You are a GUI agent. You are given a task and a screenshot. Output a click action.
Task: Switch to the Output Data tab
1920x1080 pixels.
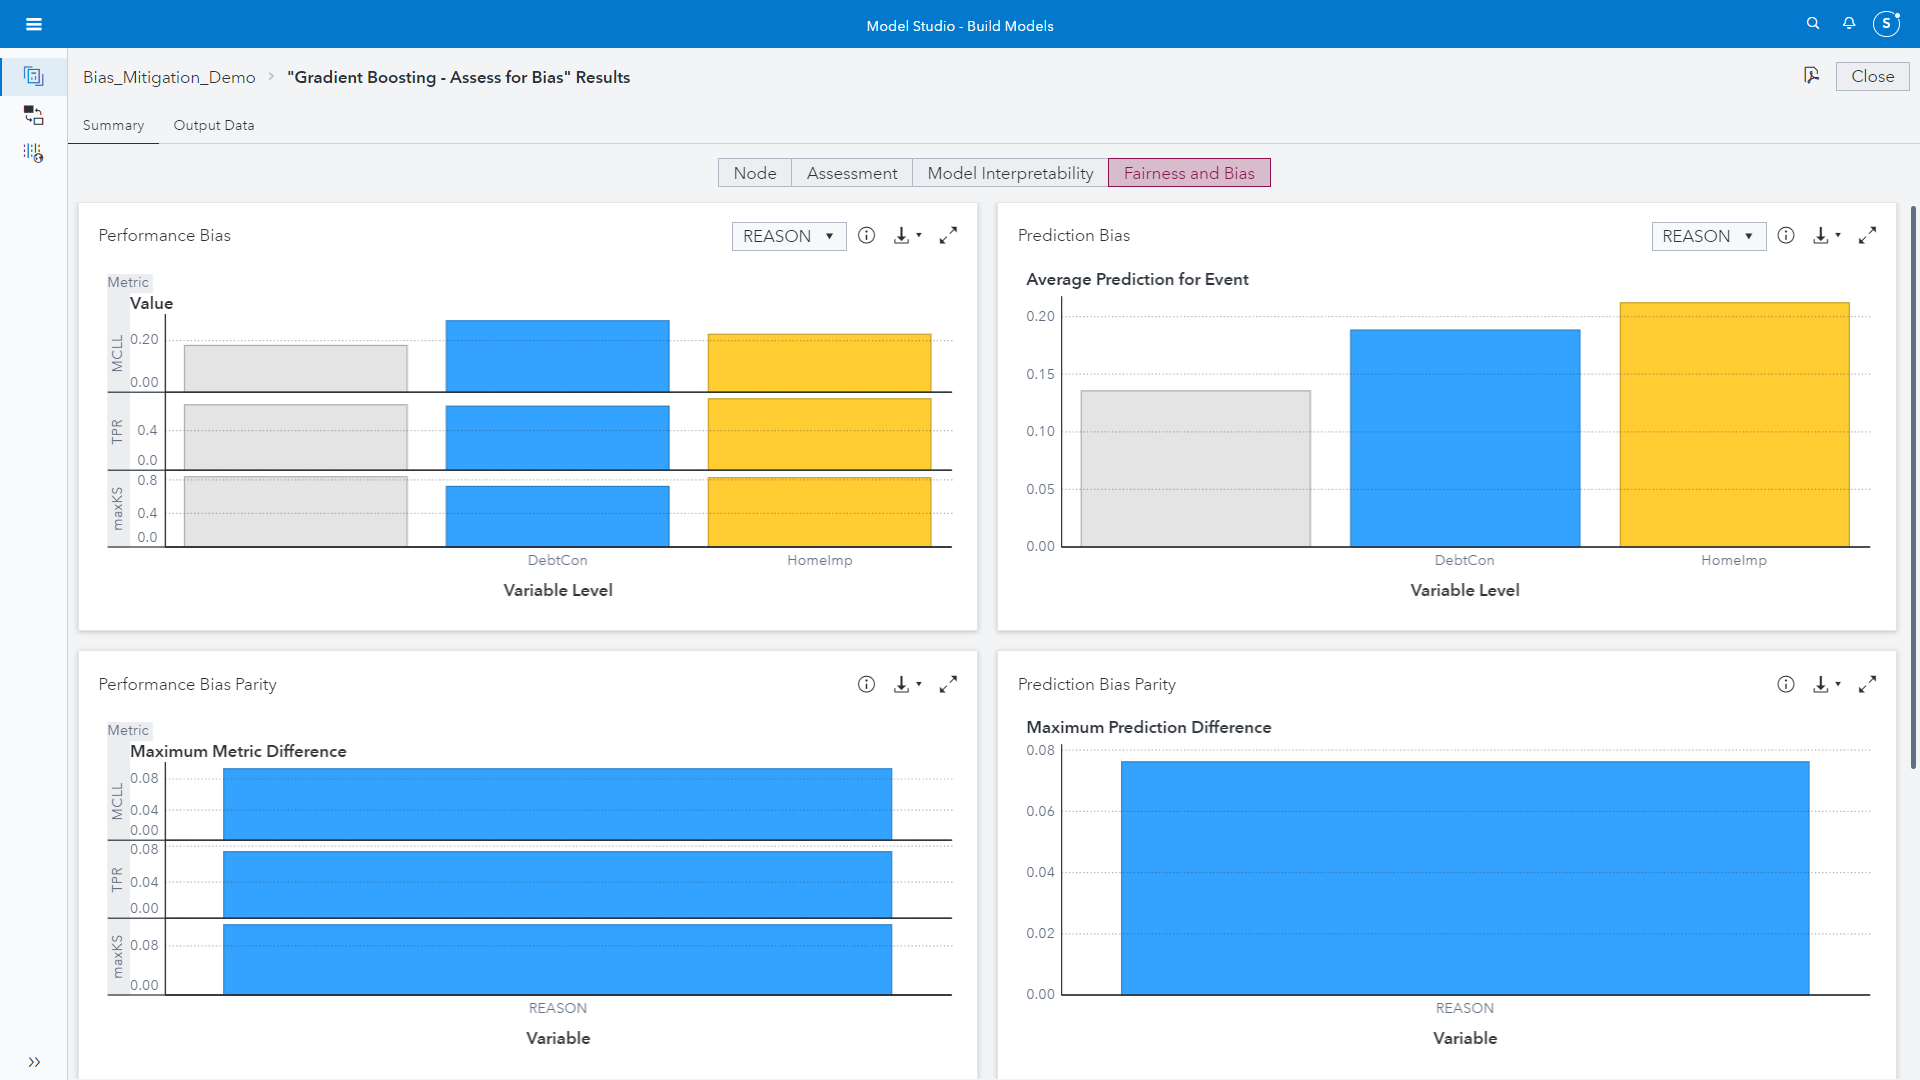point(214,125)
